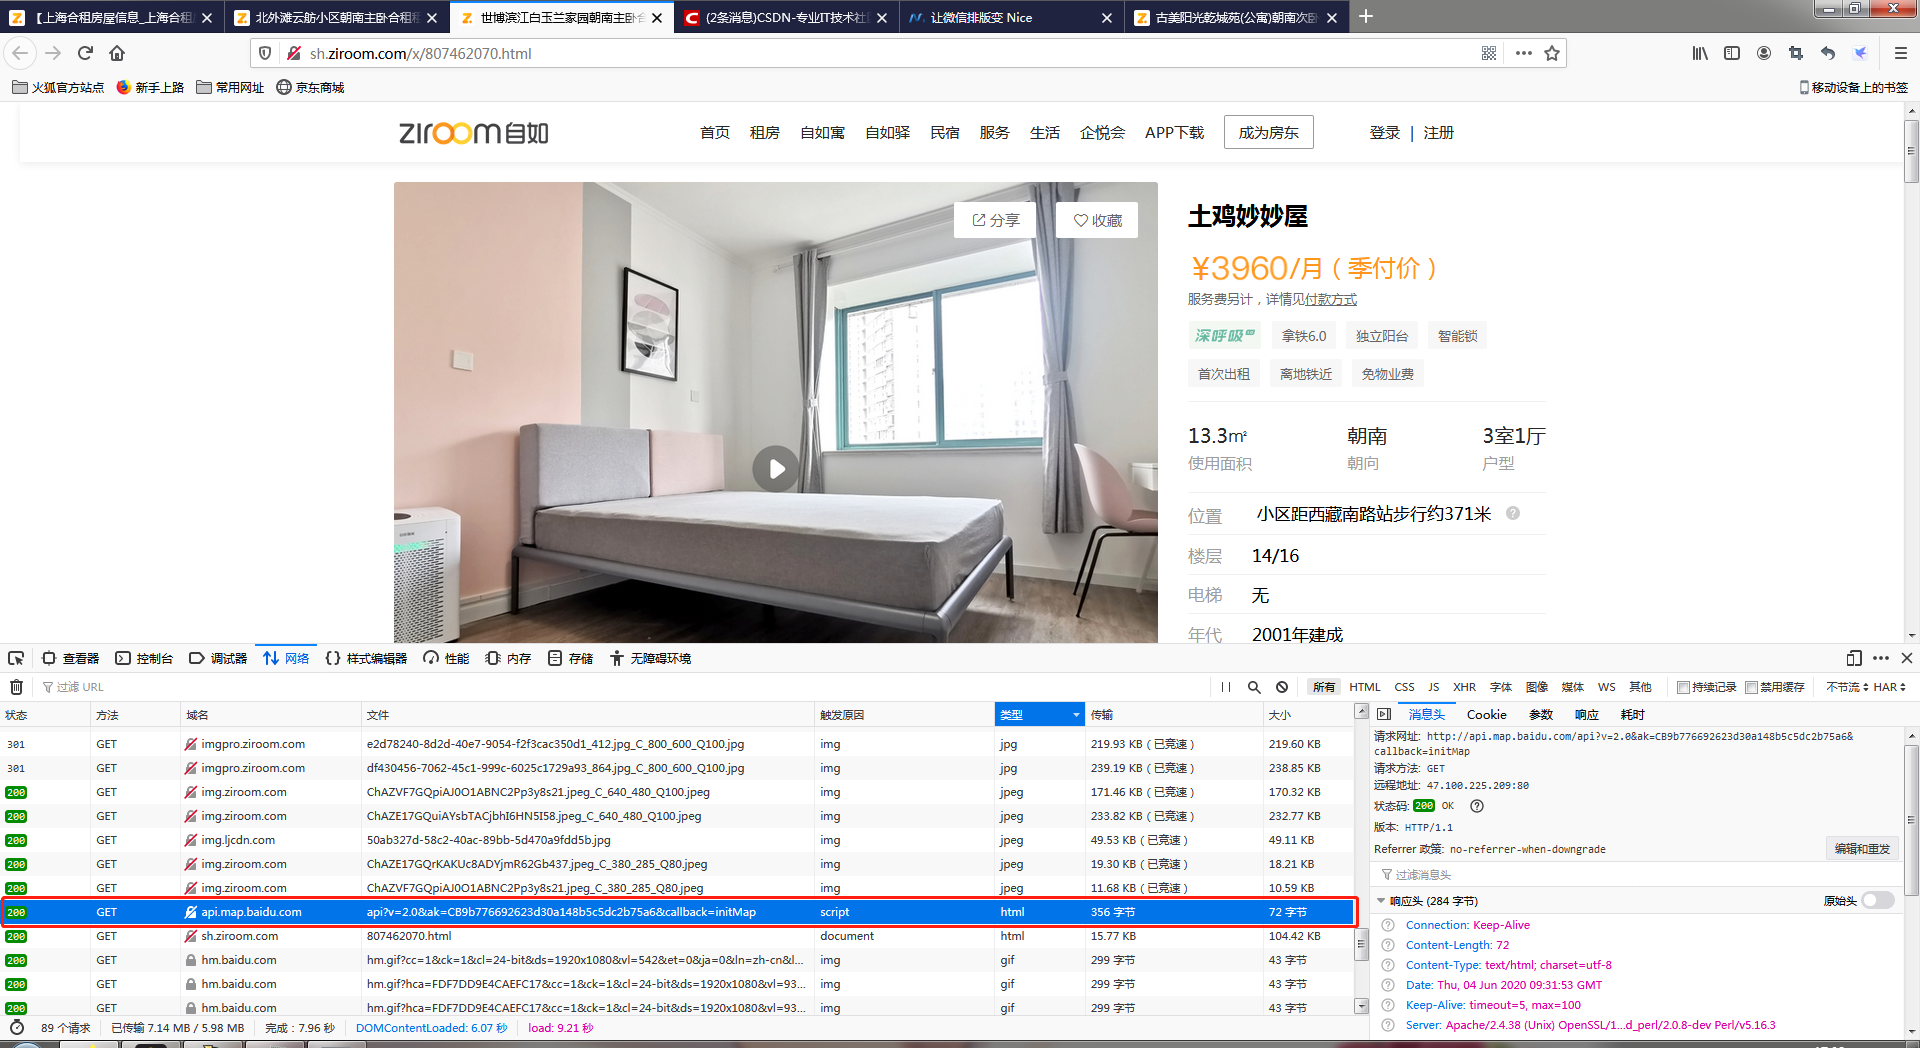
Task: Switch to the Cookie tab in details
Action: pos(1486,714)
